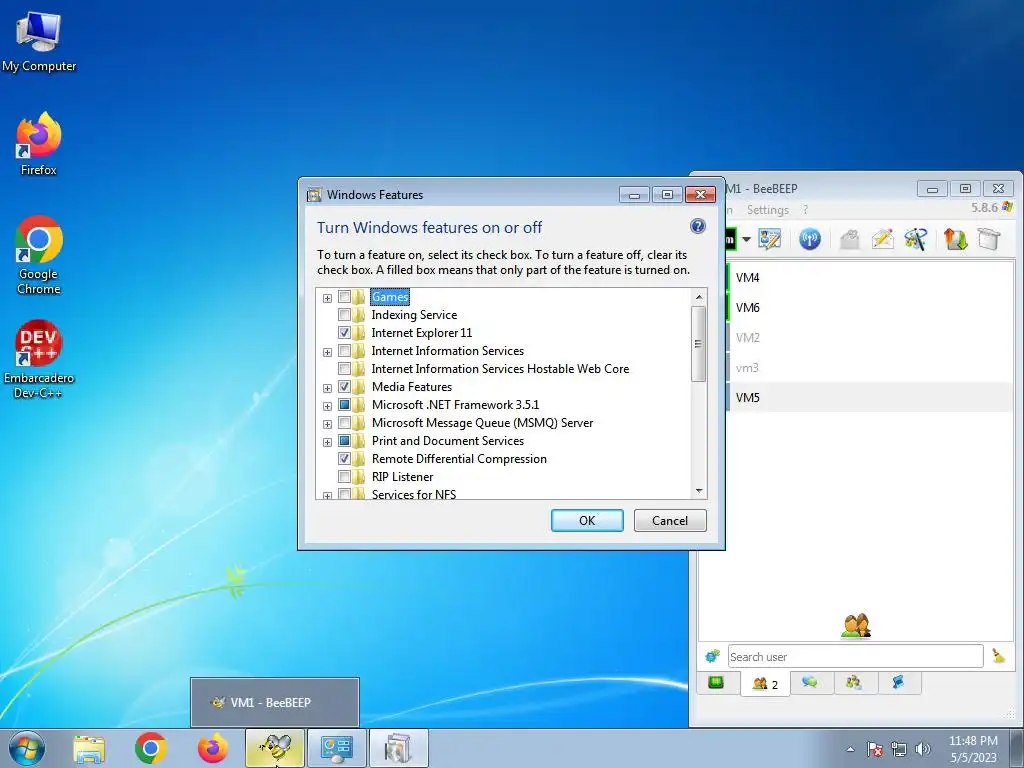Click Cancel in Windows Features
Screen dimensions: 1024x768
[x=670, y=520]
